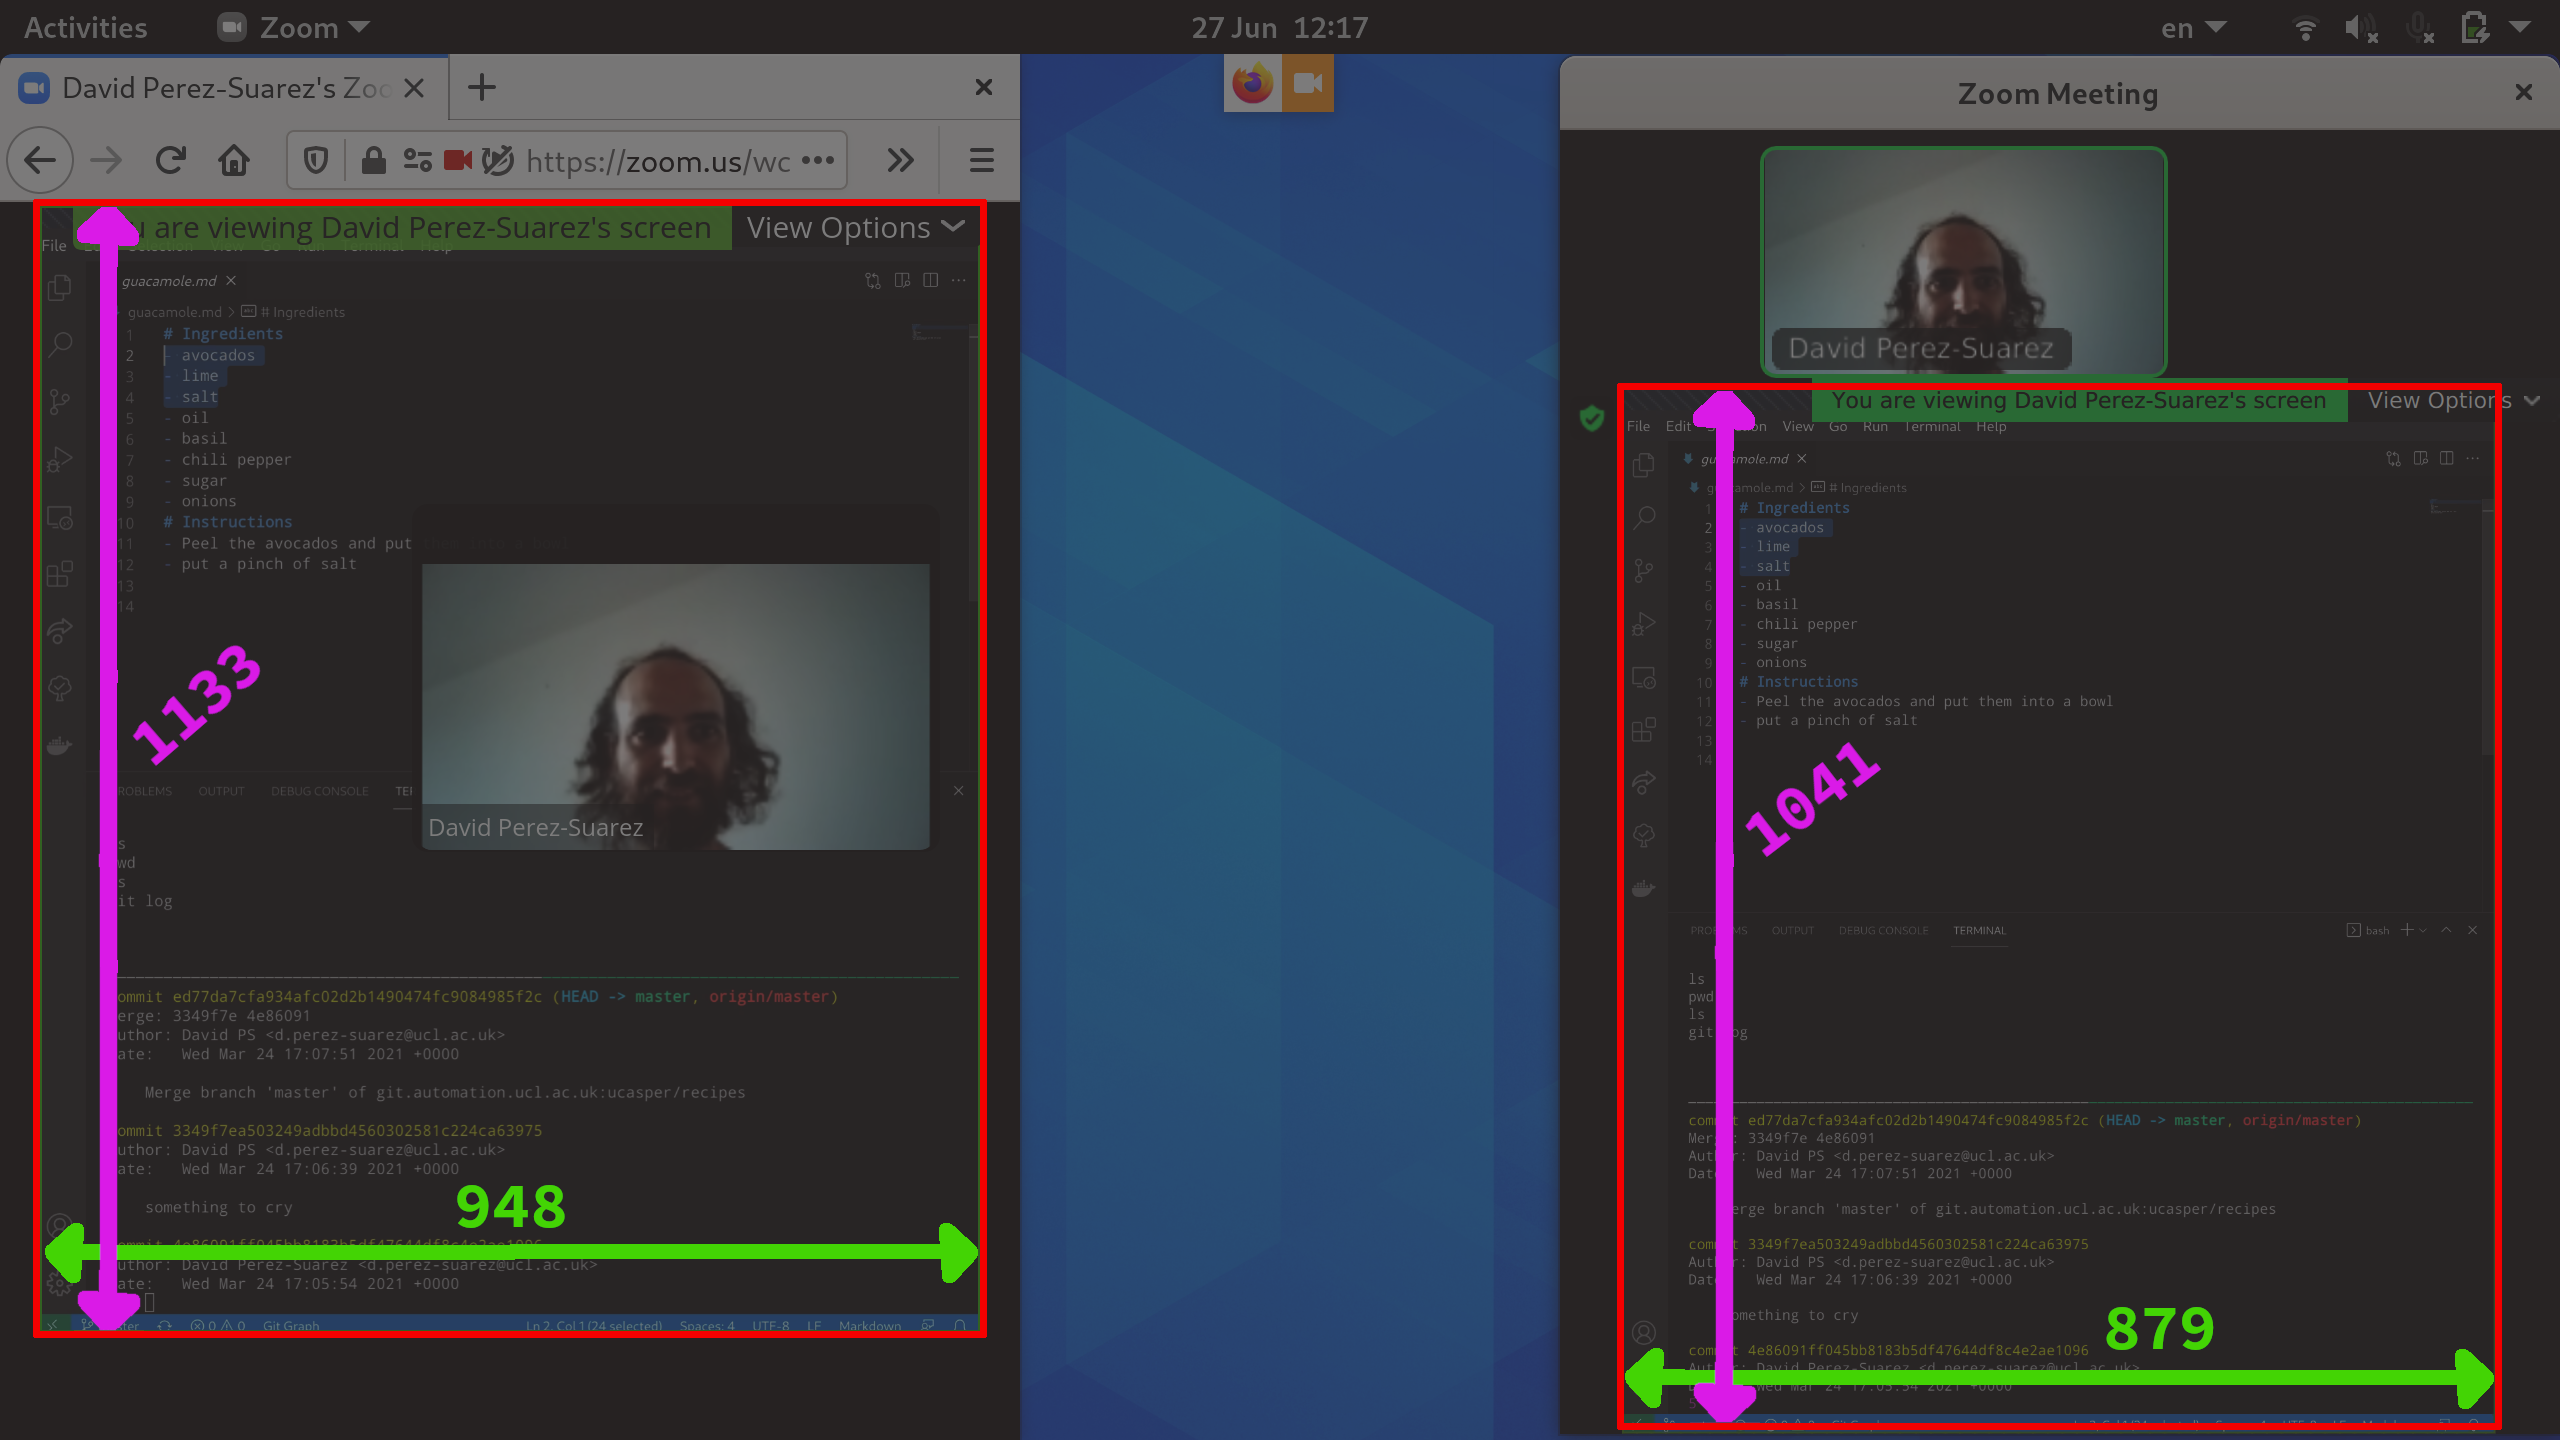Click the split editor icon in Zoom Meeting

point(2446,459)
